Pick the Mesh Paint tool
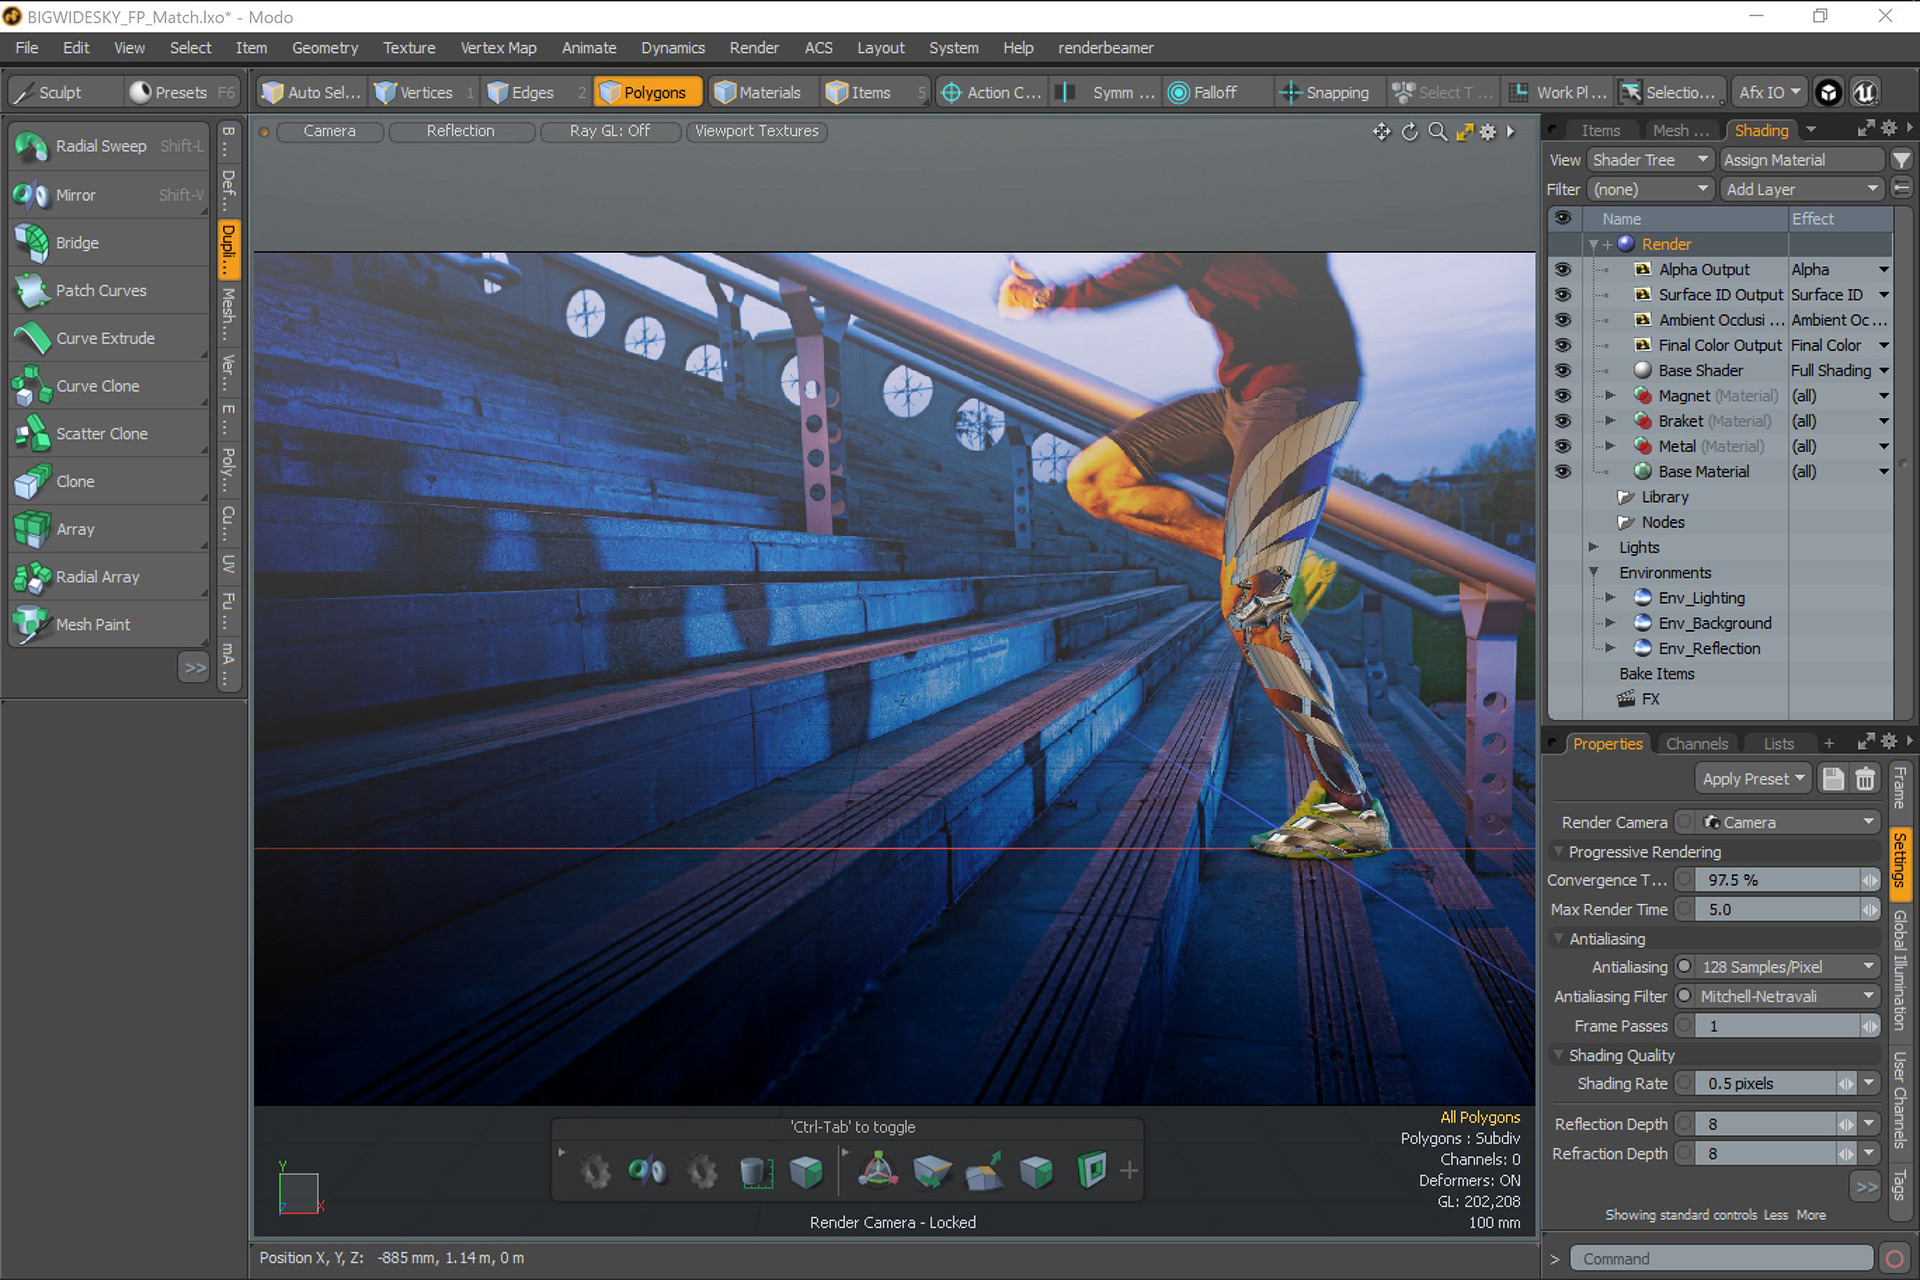The image size is (1920, 1280). tap(92, 624)
